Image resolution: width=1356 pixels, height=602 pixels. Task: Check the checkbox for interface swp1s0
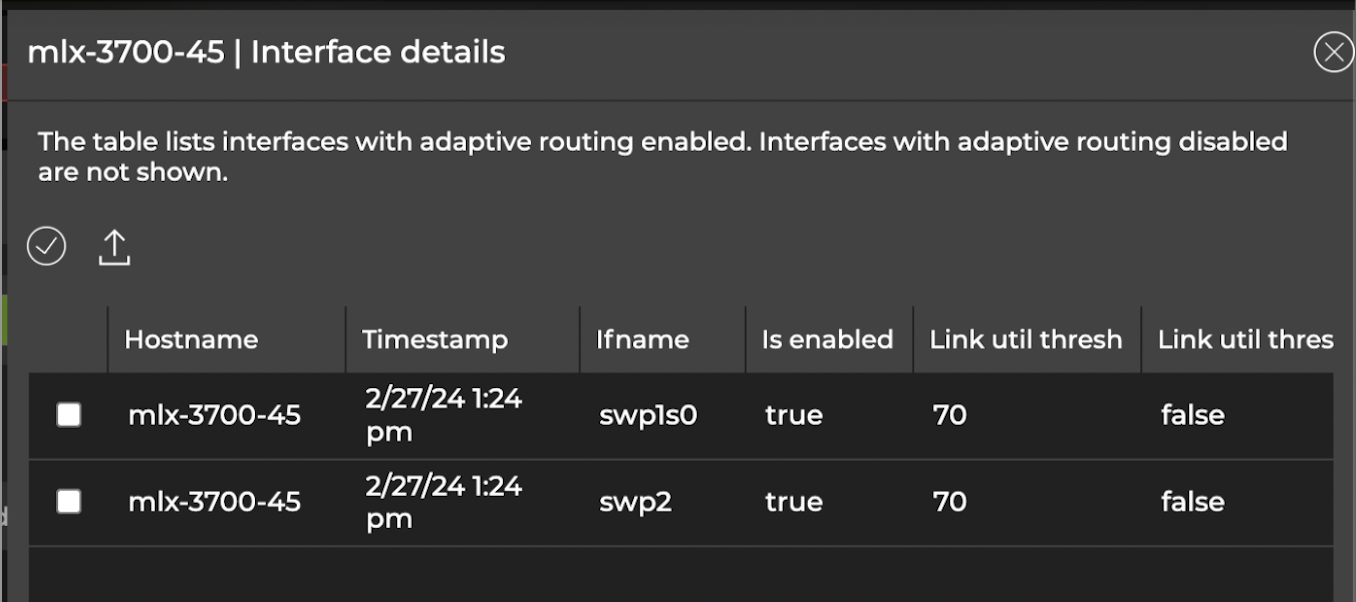[68, 414]
